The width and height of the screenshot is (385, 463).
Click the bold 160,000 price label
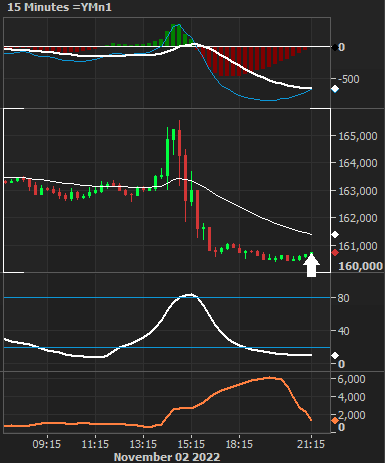(360, 266)
